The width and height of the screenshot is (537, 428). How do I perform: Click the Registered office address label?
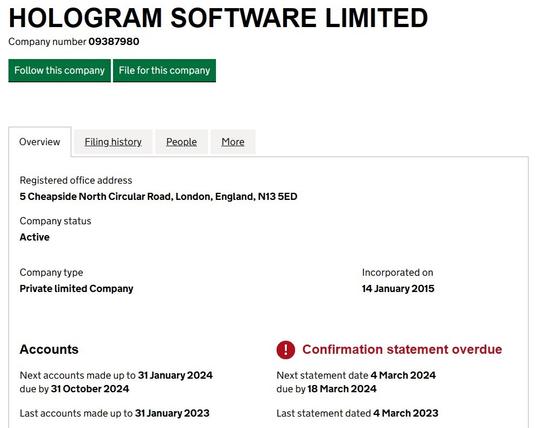(76, 180)
